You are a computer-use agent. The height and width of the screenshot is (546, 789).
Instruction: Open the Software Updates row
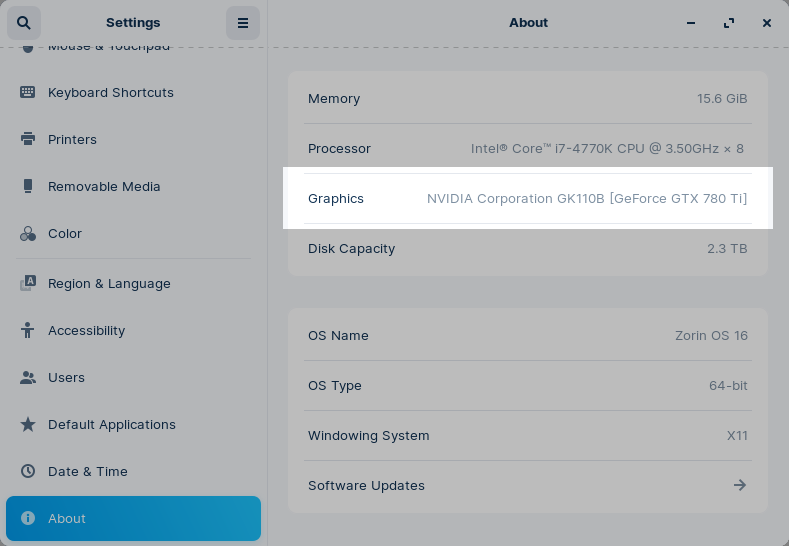527,485
